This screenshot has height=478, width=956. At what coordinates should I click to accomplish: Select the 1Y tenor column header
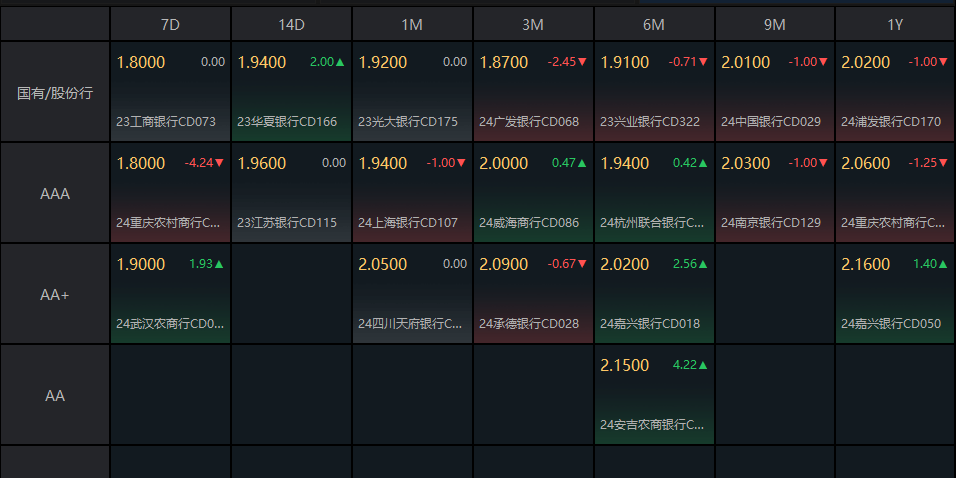[x=895, y=24]
